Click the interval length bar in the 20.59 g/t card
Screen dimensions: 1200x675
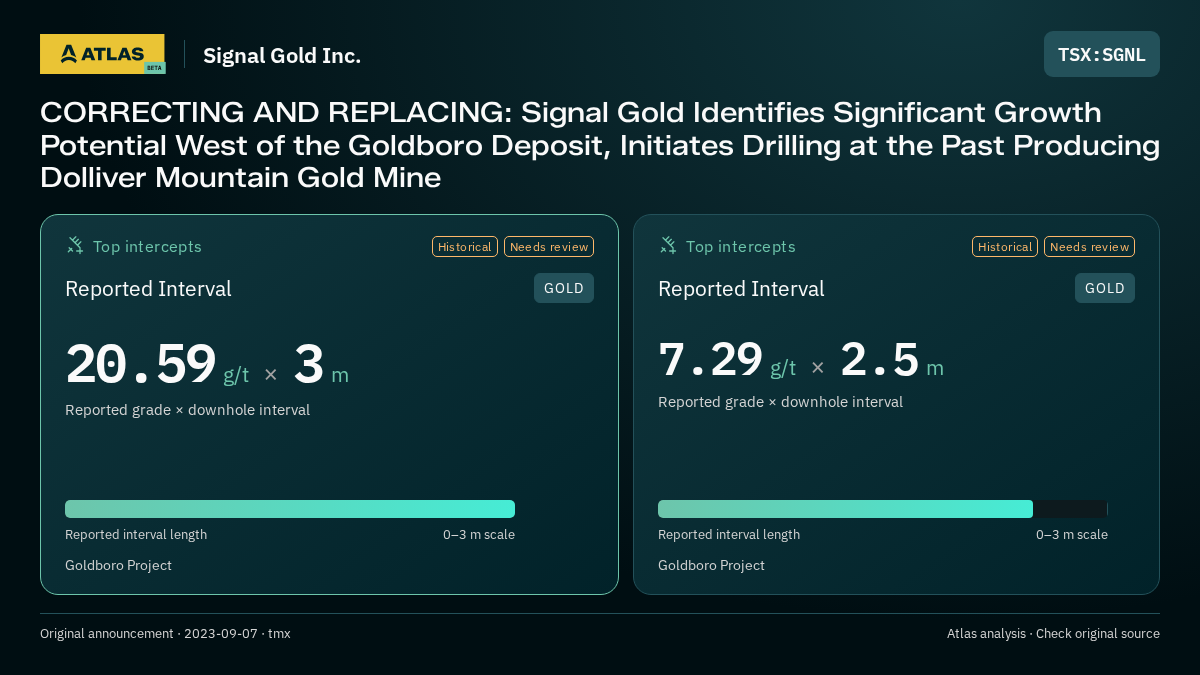click(x=290, y=509)
